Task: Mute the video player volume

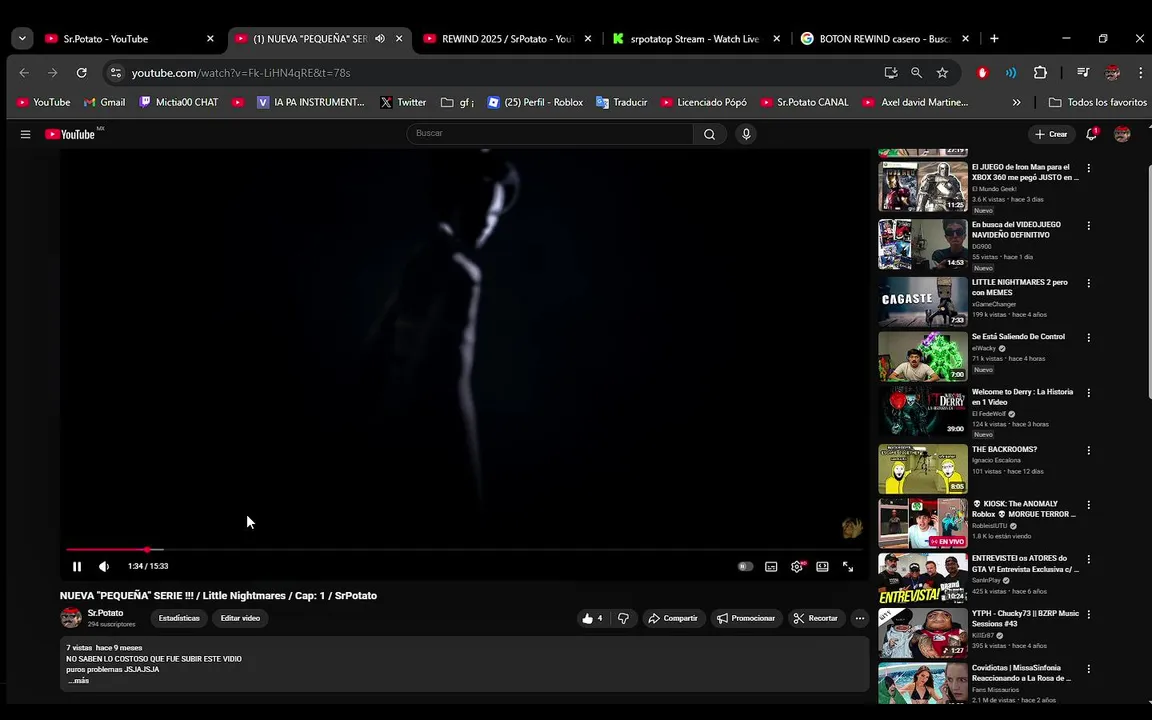Action: coord(104,566)
